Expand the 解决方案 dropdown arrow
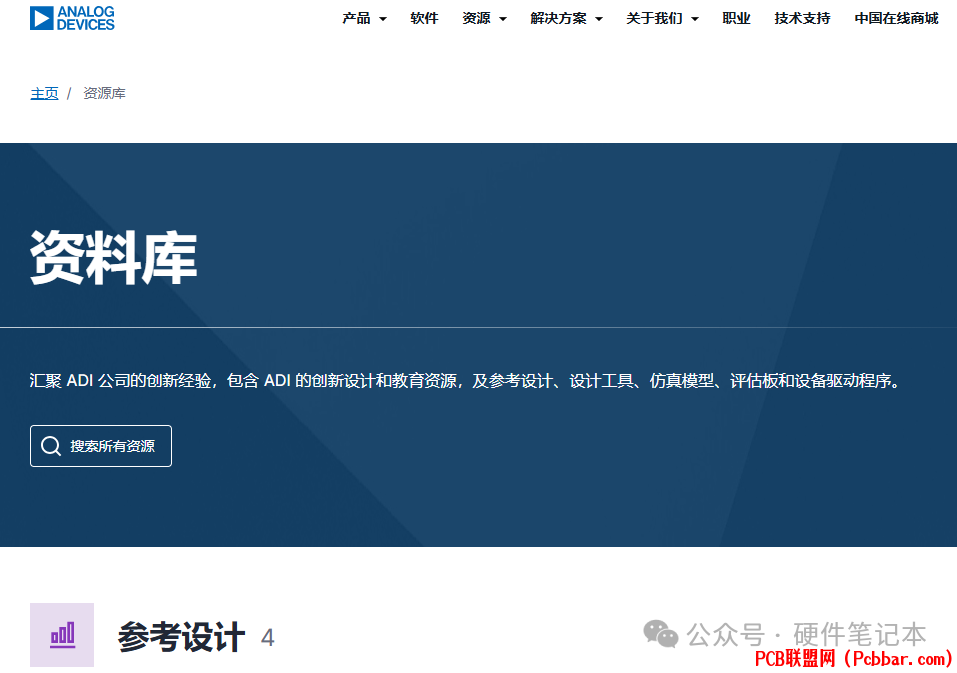Screen dimensions: 957x673 pyautogui.click(x=599, y=19)
